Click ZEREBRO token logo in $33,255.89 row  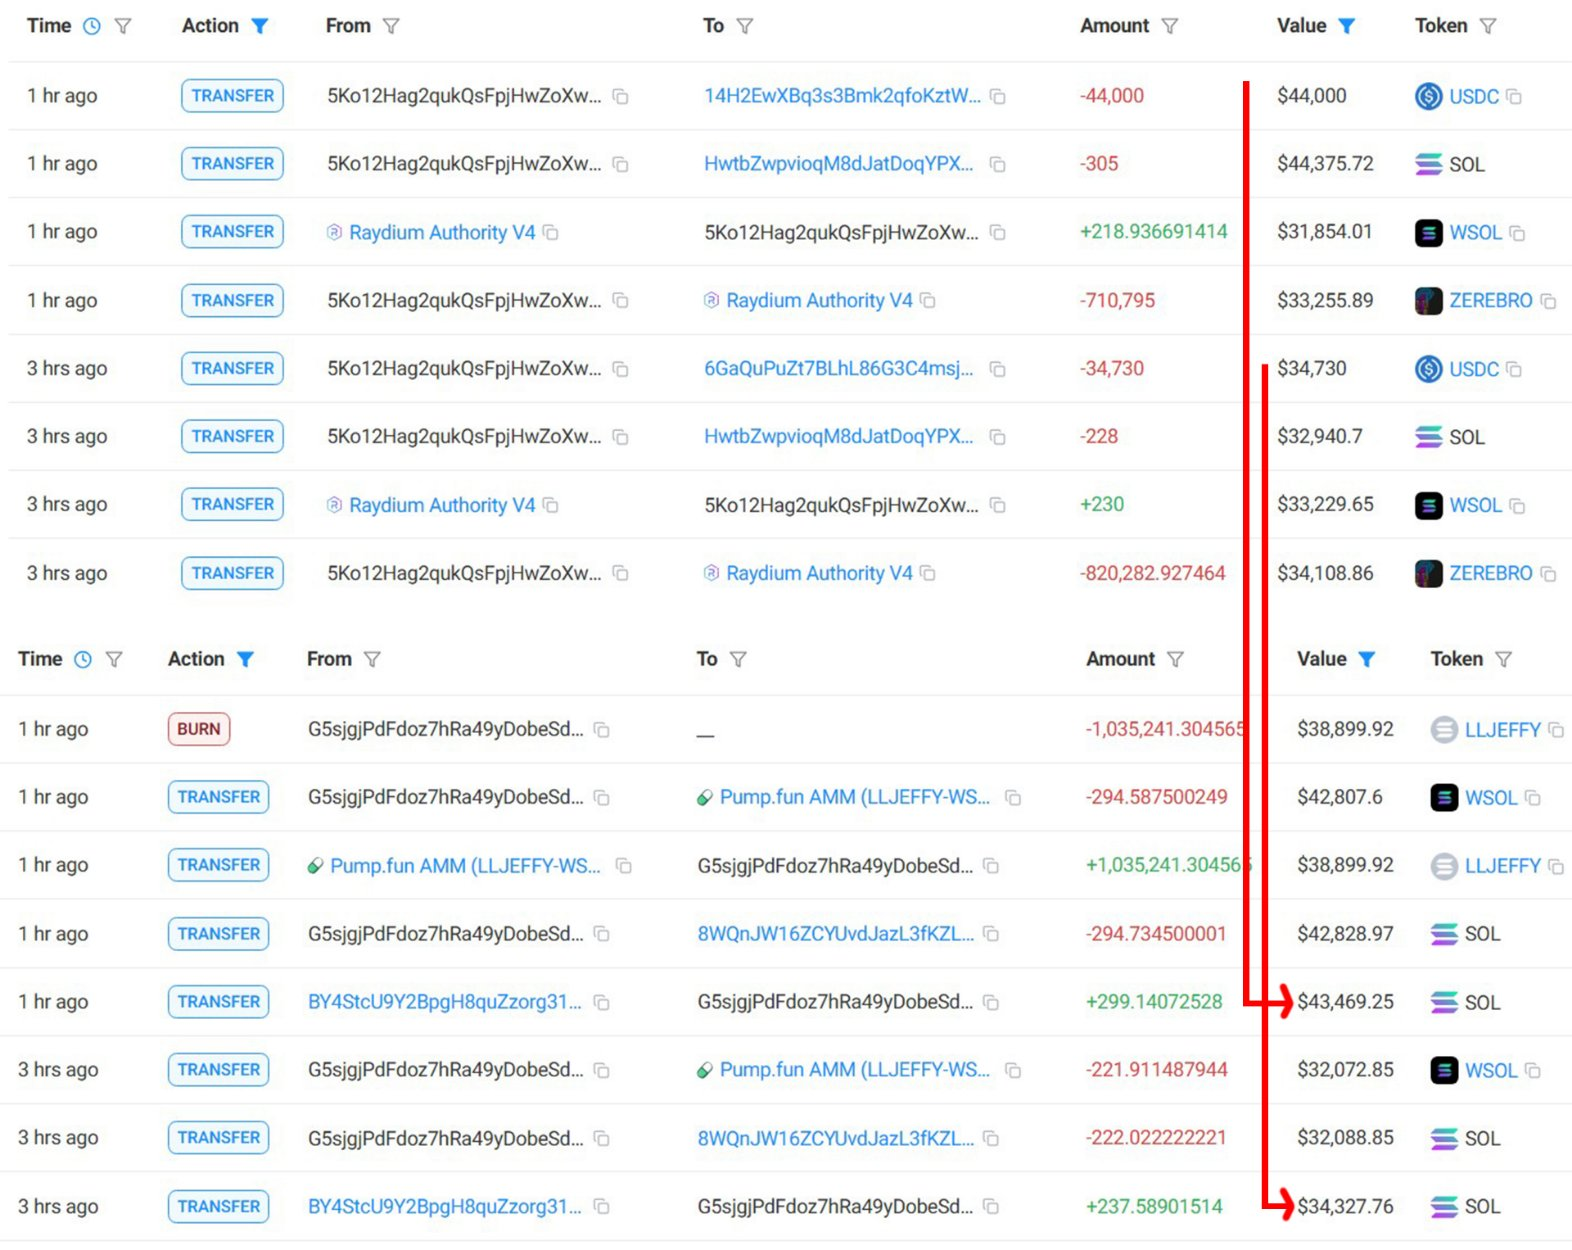[x=1428, y=301]
